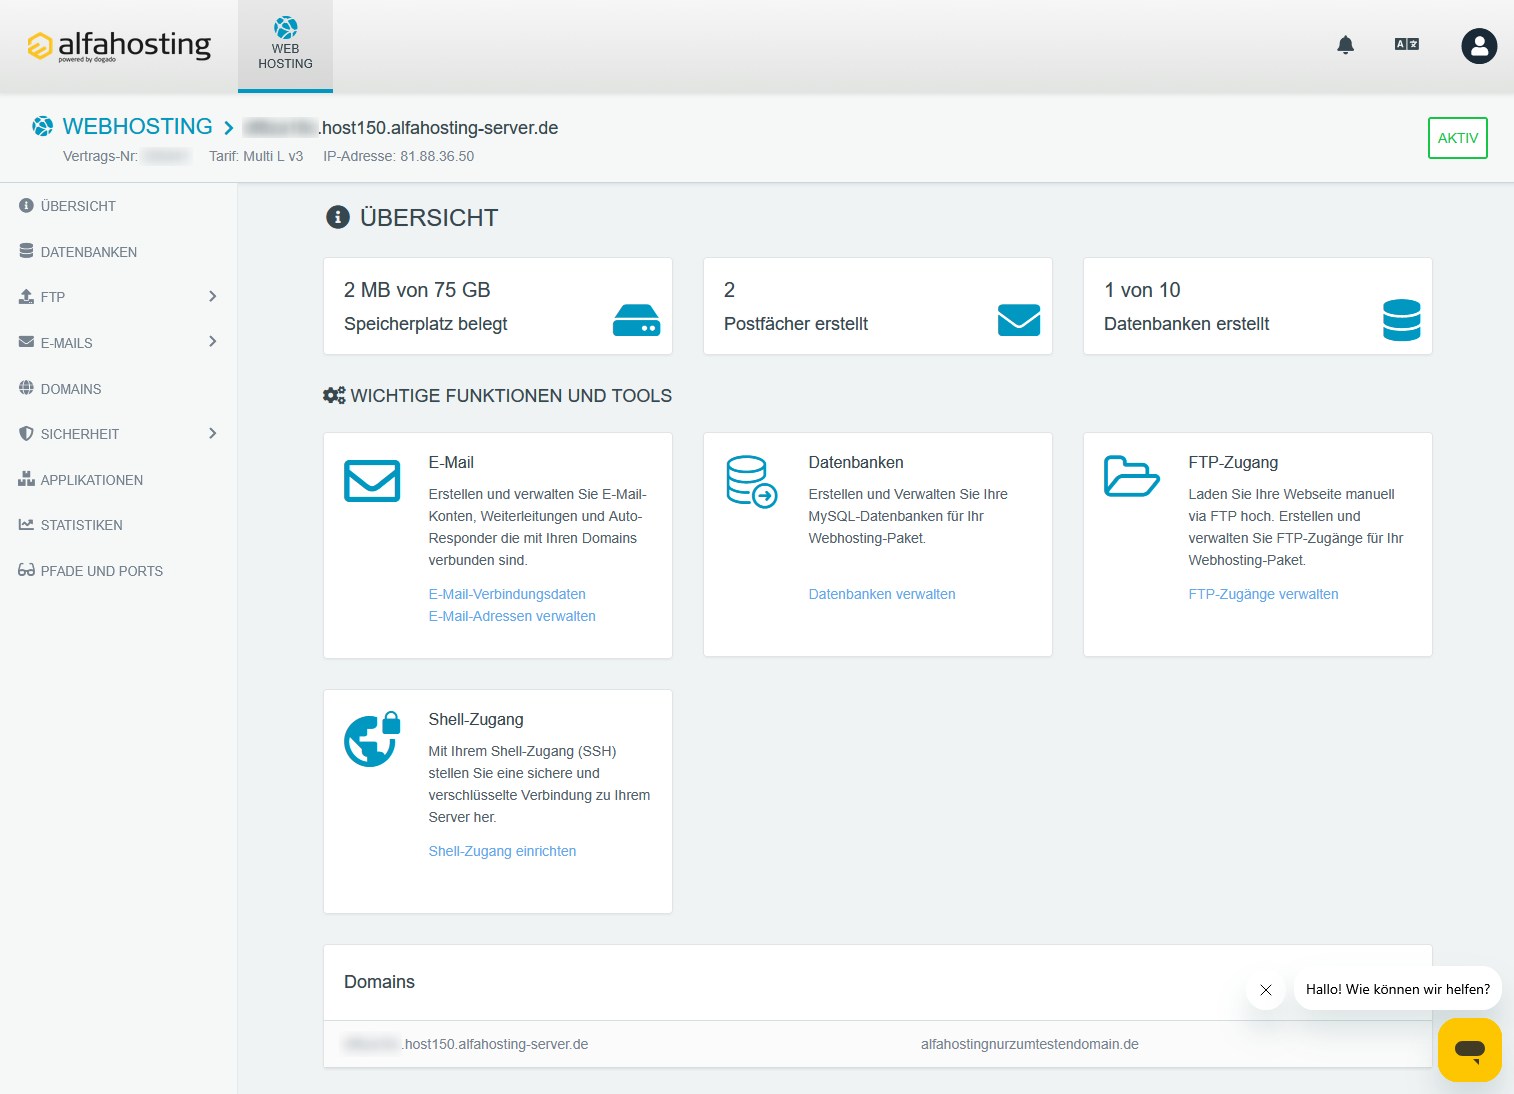Click the FTP-Zugang open folder icon
1514x1094 pixels.
1131,476
